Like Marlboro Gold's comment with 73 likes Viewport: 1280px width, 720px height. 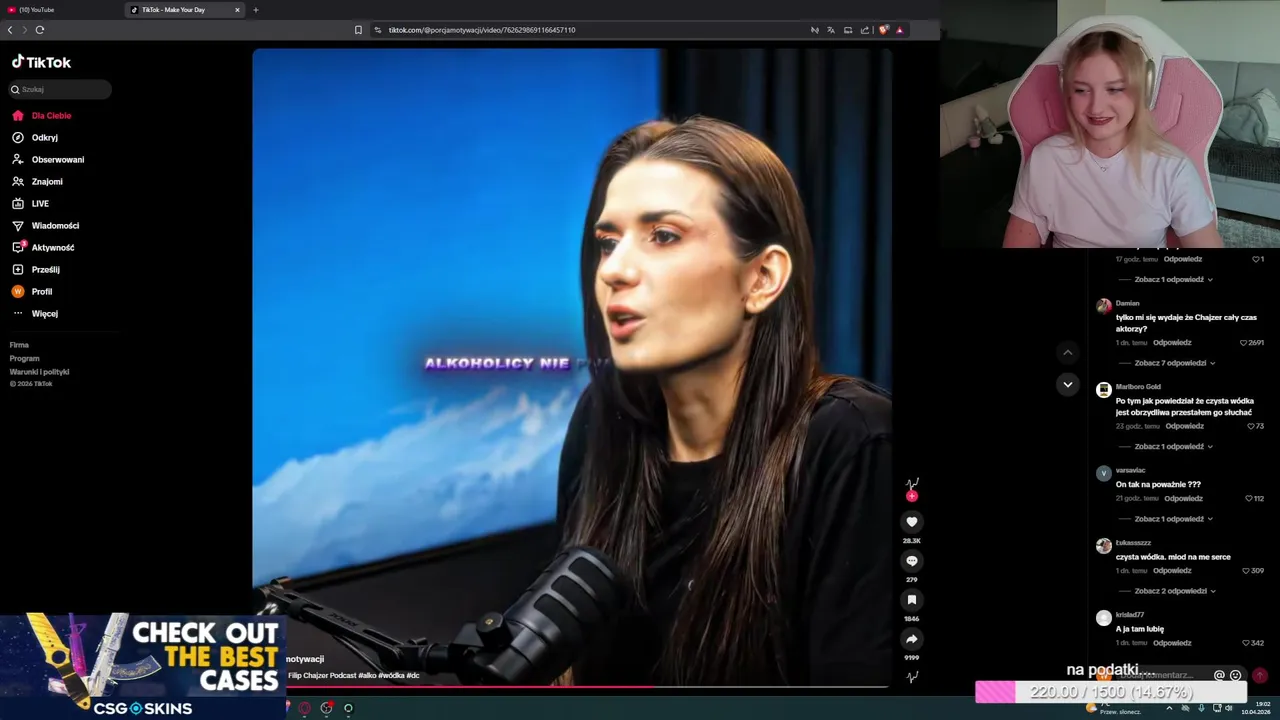(1250, 426)
